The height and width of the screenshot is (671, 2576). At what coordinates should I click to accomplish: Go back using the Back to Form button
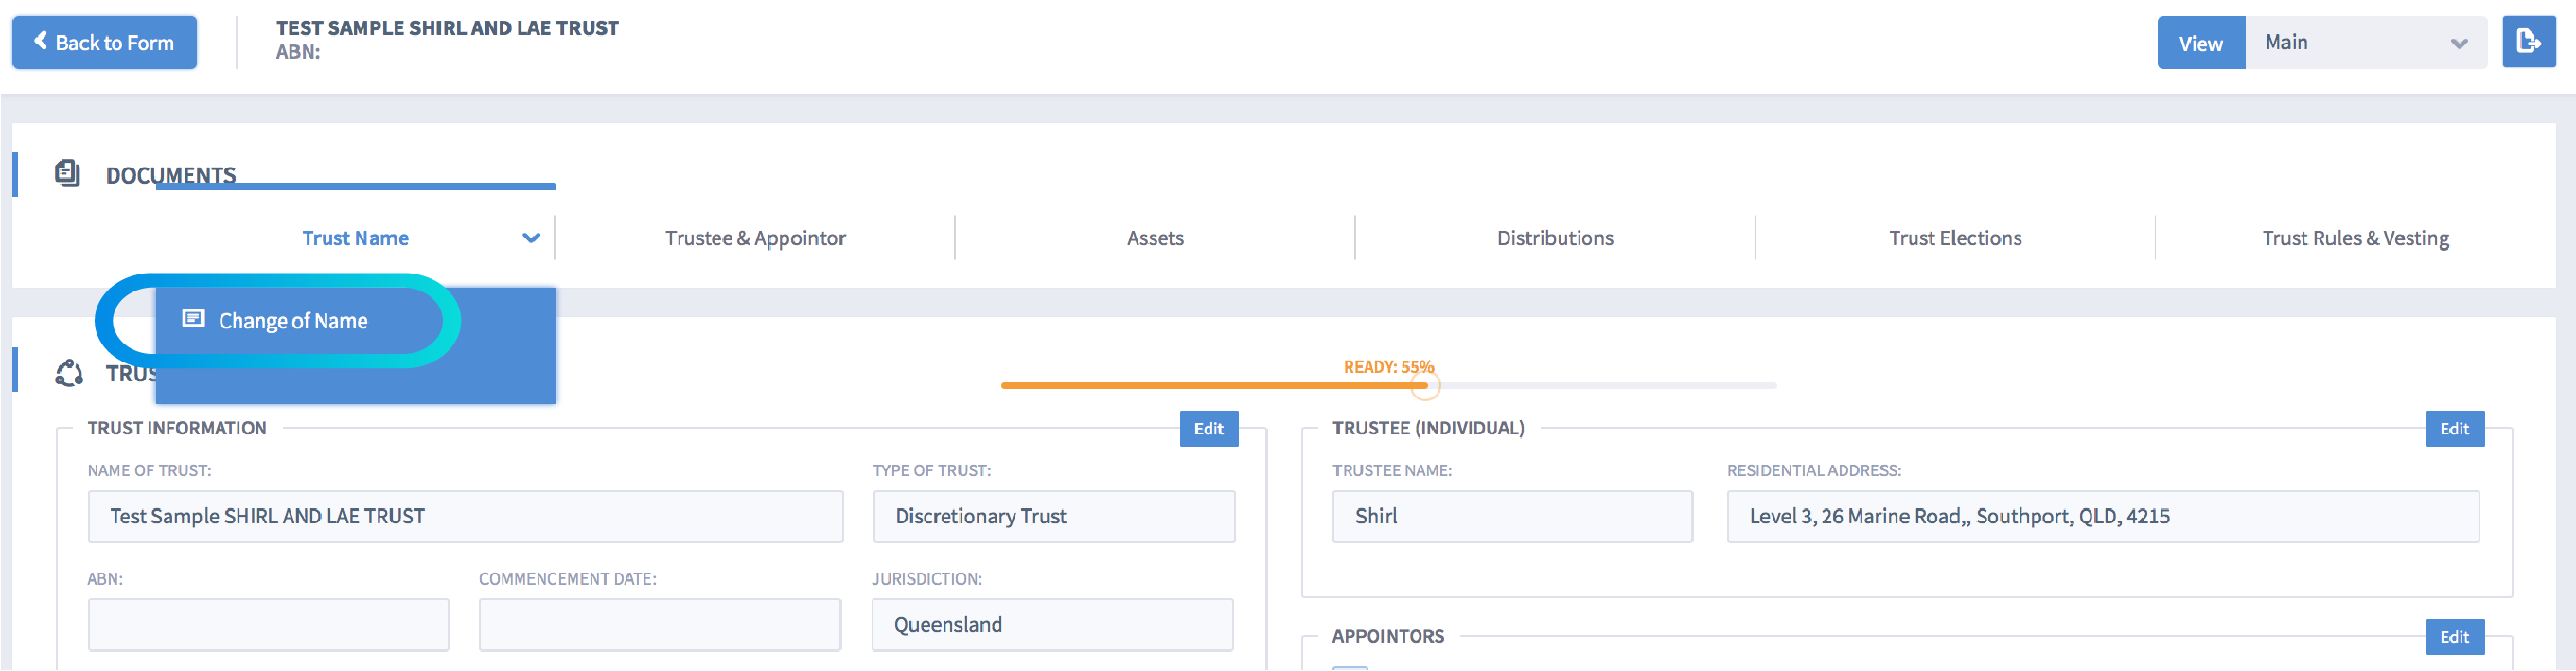104,42
